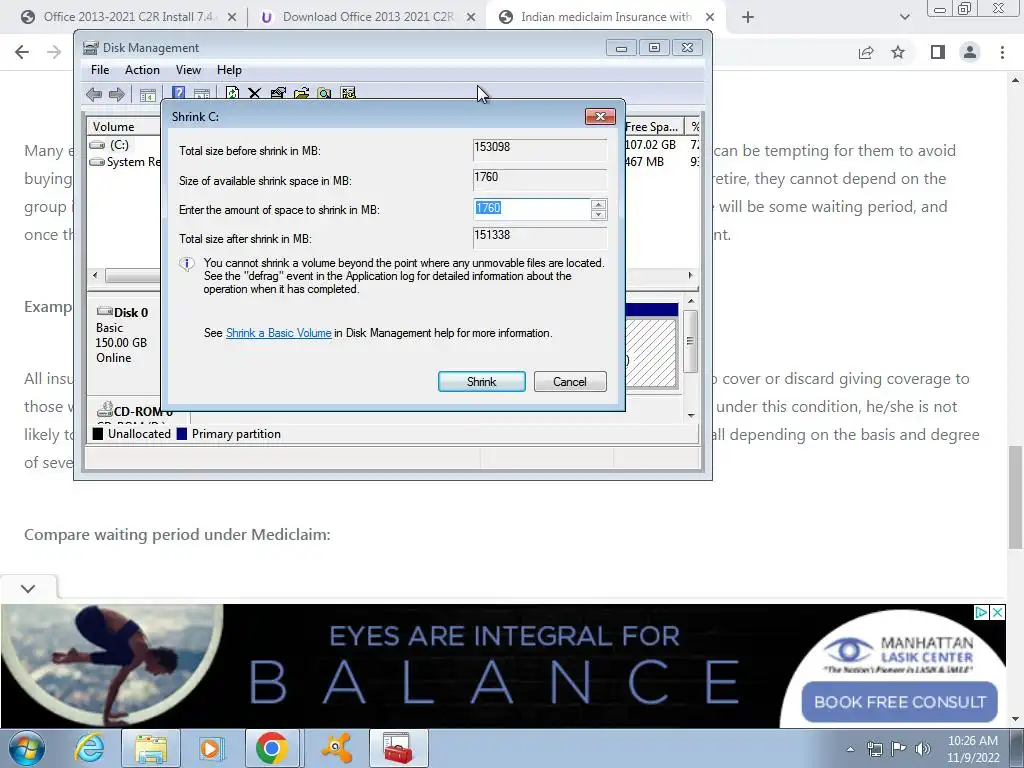The height and width of the screenshot is (768, 1024).
Task: Open the Chrome tab search chevron
Action: point(904,17)
